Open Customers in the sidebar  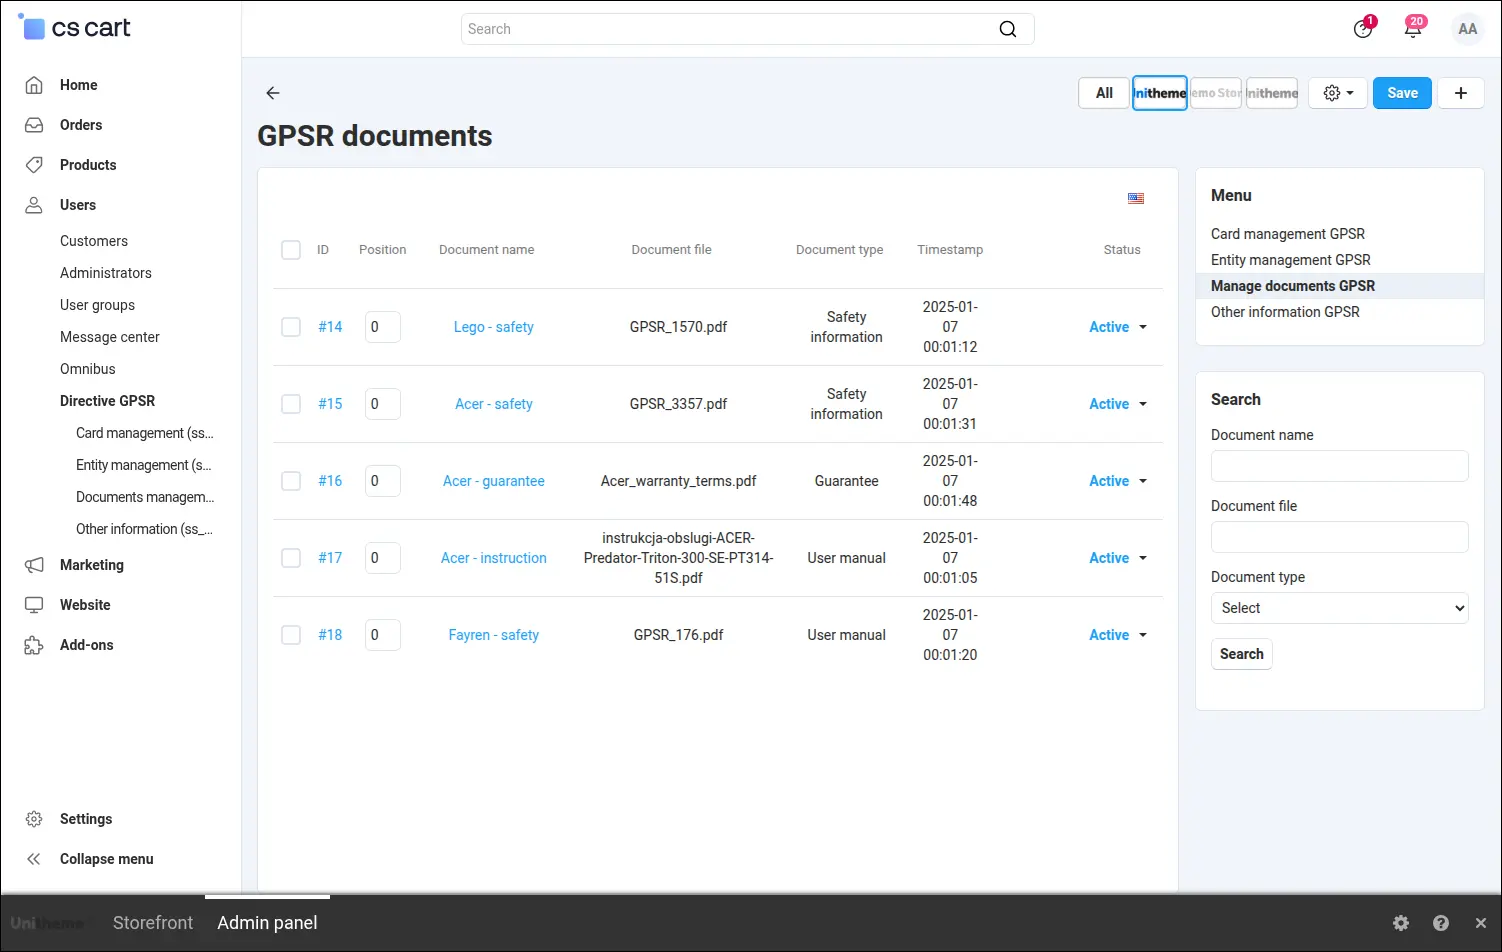pos(94,241)
